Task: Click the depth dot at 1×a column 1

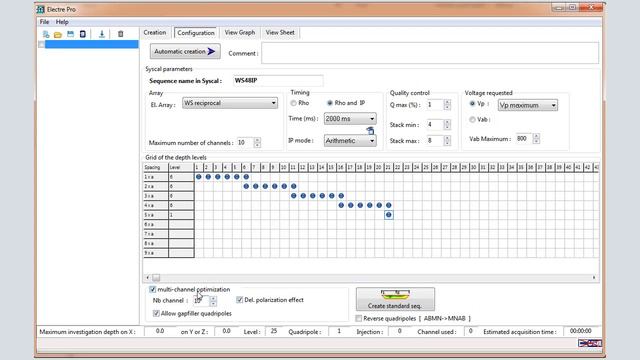Action: coord(199,177)
